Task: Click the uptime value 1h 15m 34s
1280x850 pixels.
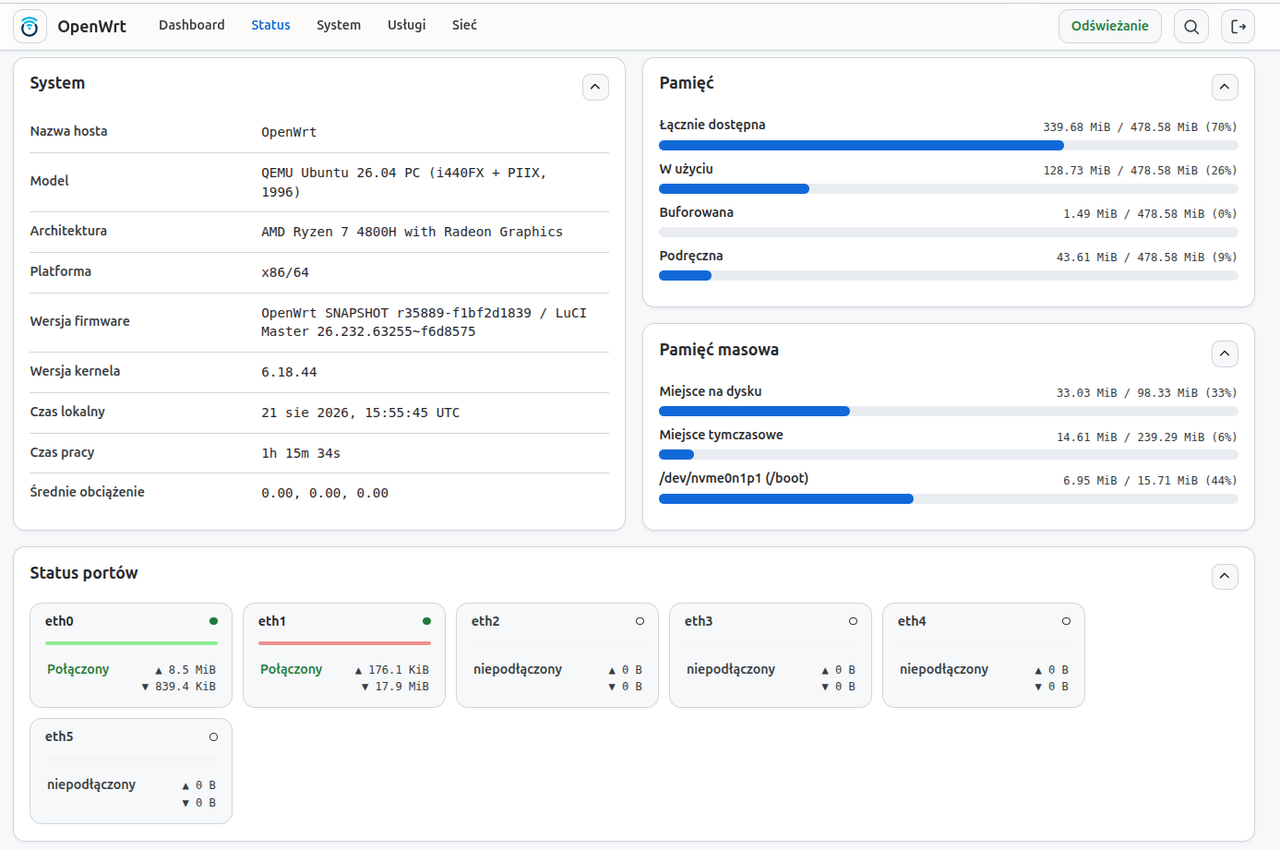Action: [x=301, y=453]
